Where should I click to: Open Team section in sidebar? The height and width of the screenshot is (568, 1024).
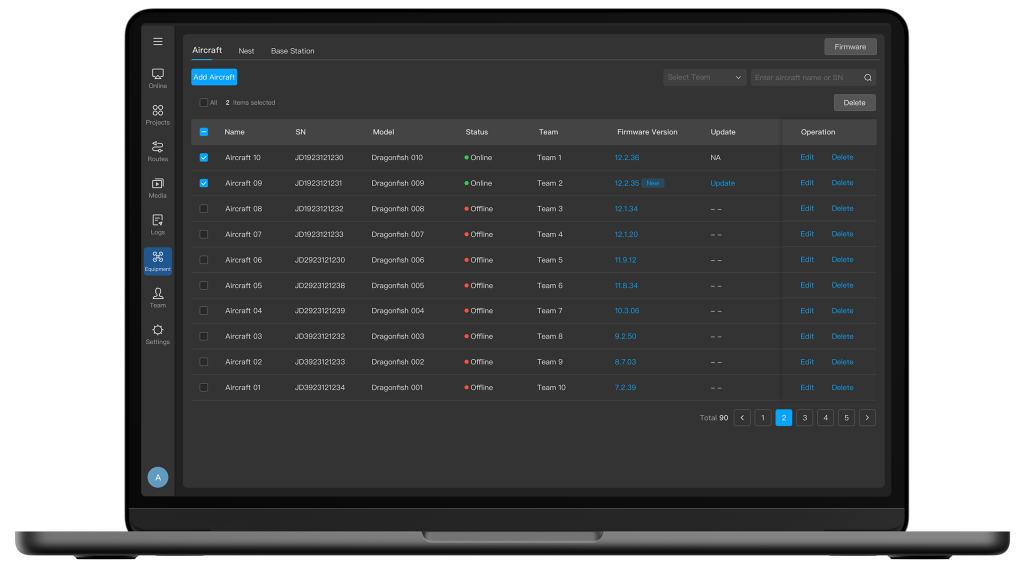(158, 296)
